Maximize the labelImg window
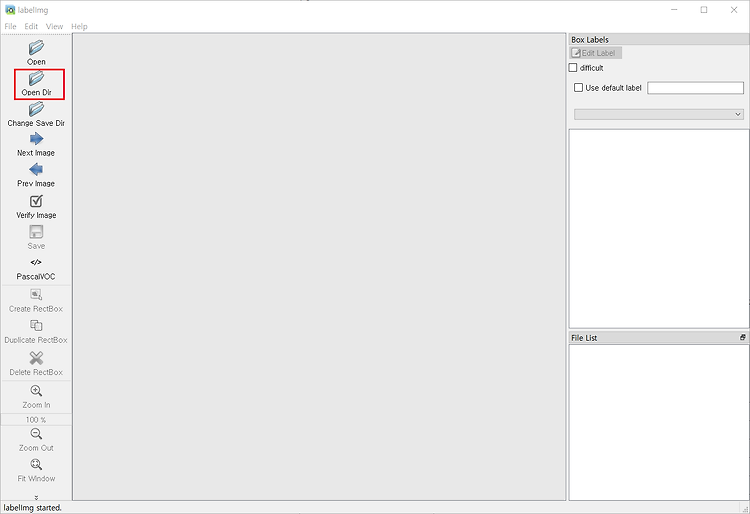 704,10
